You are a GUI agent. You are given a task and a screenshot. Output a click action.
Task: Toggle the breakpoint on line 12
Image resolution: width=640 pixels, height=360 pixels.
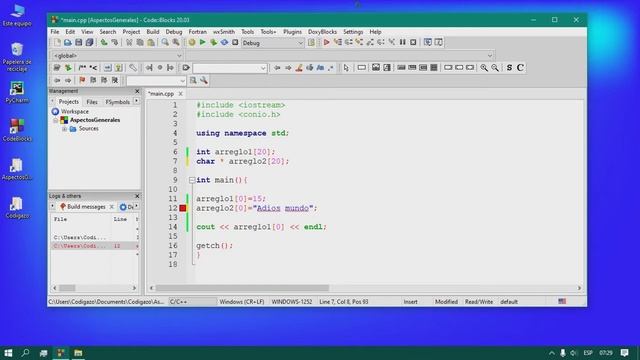point(182,208)
